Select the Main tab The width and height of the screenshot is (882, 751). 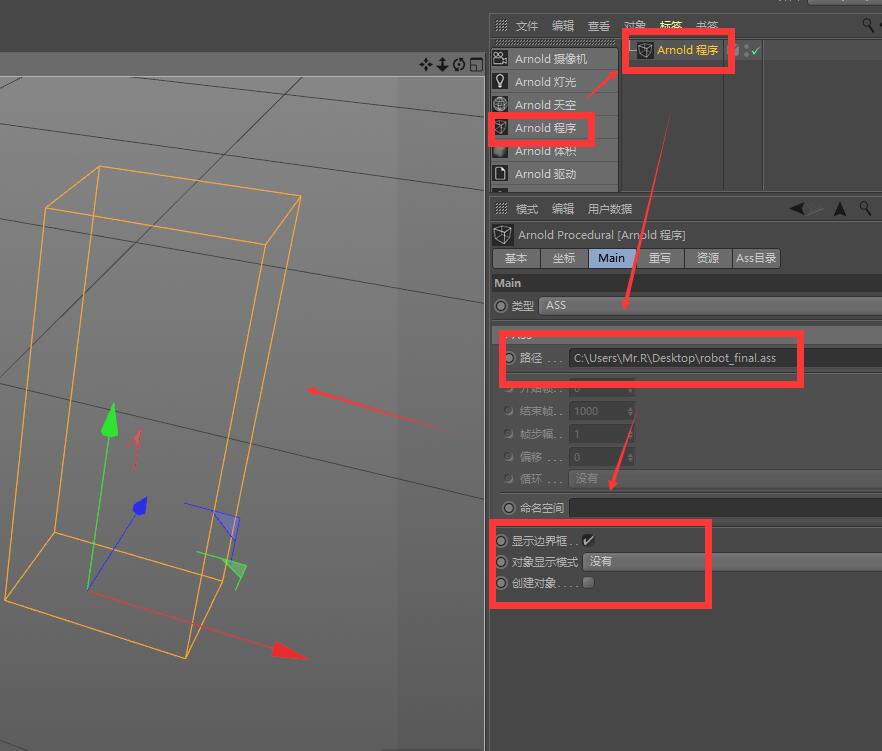pos(611,258)
